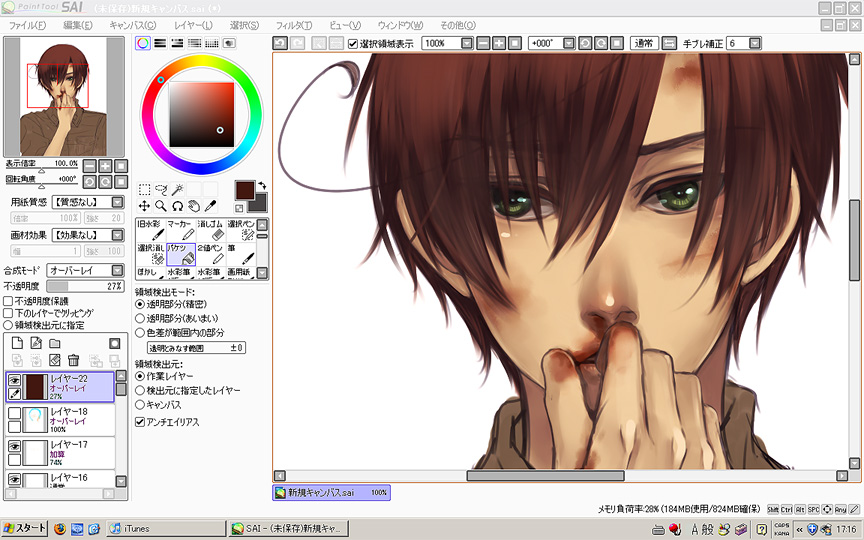Open the 編集(E) menu

point(78,25)
